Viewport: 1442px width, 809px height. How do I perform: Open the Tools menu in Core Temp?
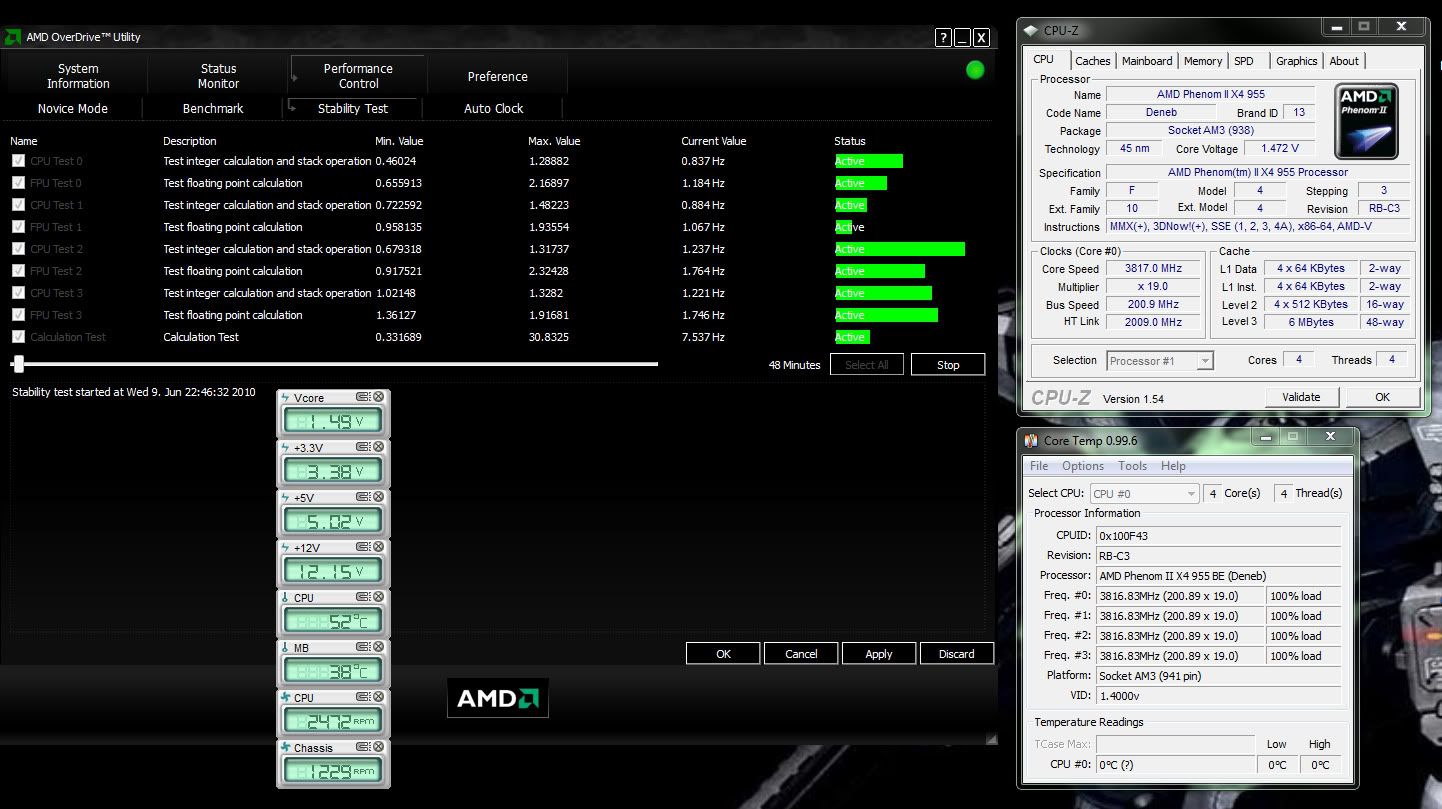click(1132, 466)
